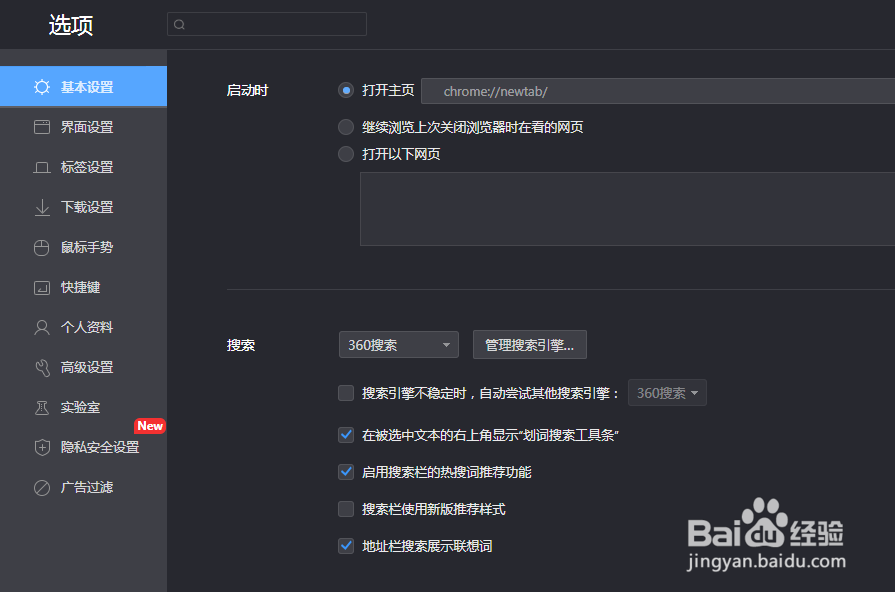Viewport: 895px width, 592px height.
Task: Expand the fallback 360搜索 engine dropdown
Action: (x=667, y=392)
